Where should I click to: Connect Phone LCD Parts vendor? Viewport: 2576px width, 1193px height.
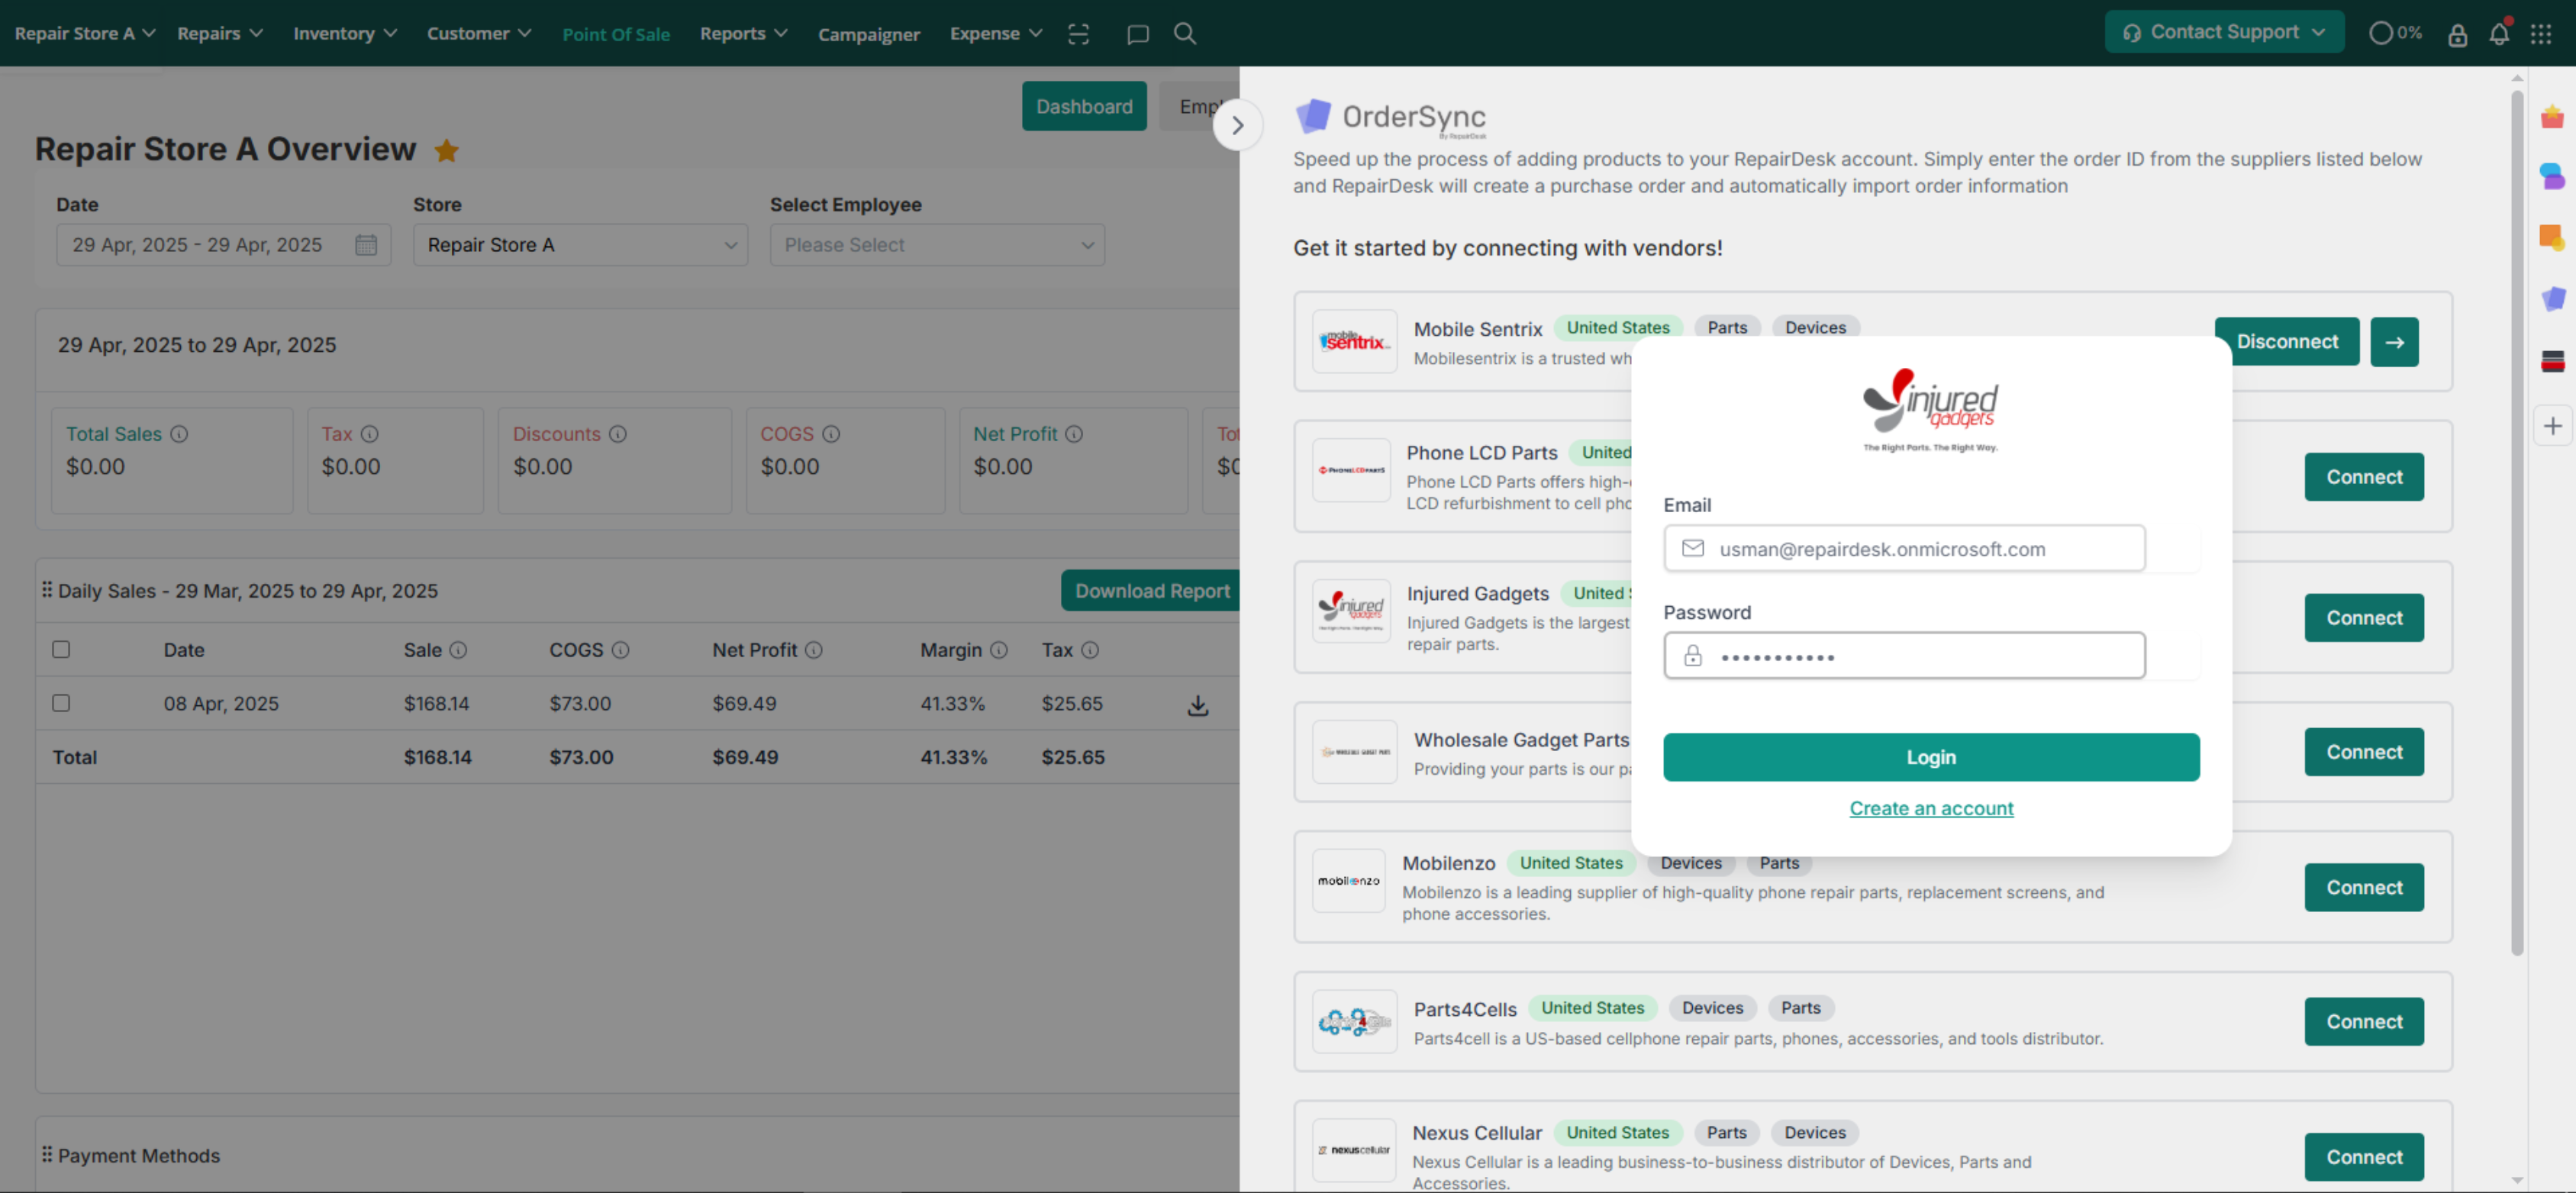[x=2364, y=477]
